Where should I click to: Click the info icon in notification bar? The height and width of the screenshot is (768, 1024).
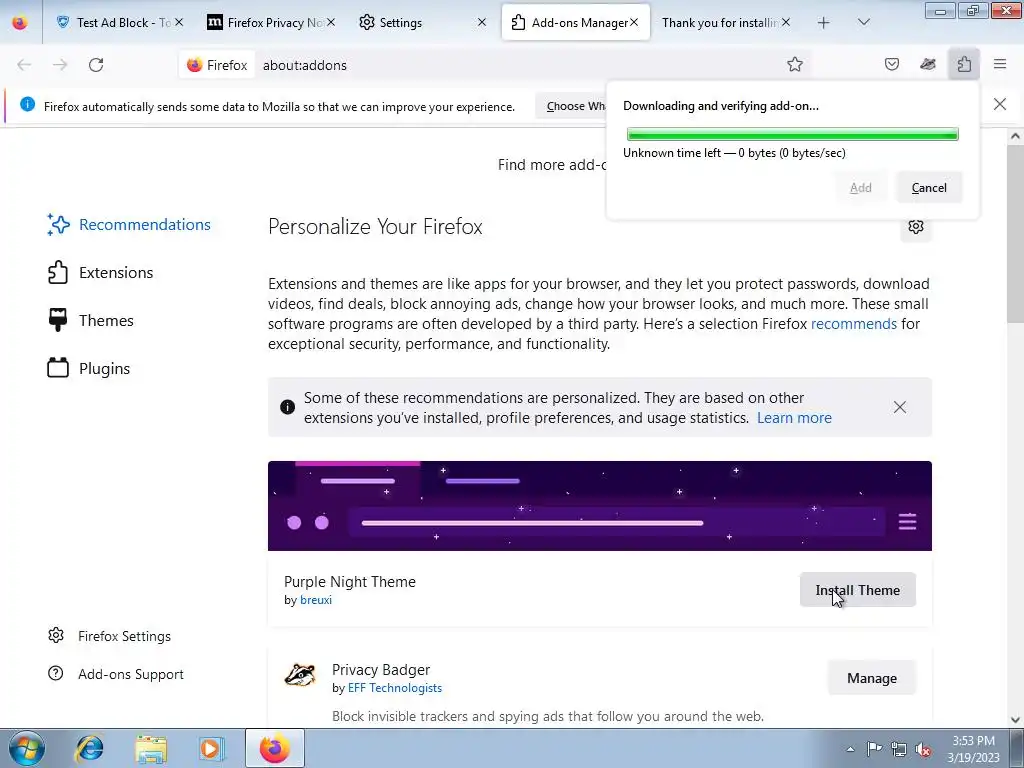click(27, 104)
